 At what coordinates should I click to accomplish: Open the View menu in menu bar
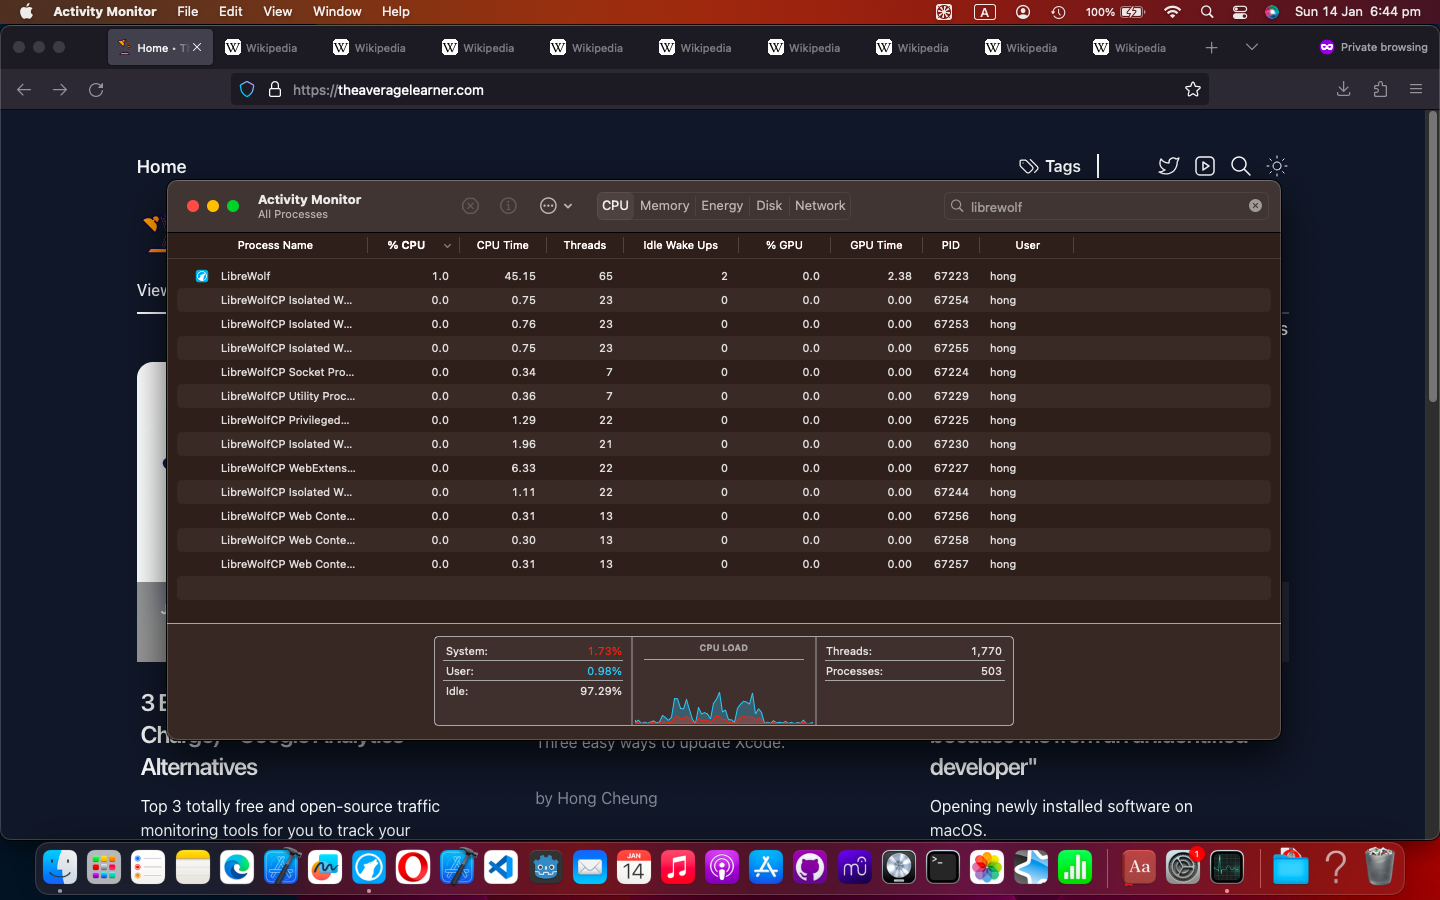coord(277,12)
